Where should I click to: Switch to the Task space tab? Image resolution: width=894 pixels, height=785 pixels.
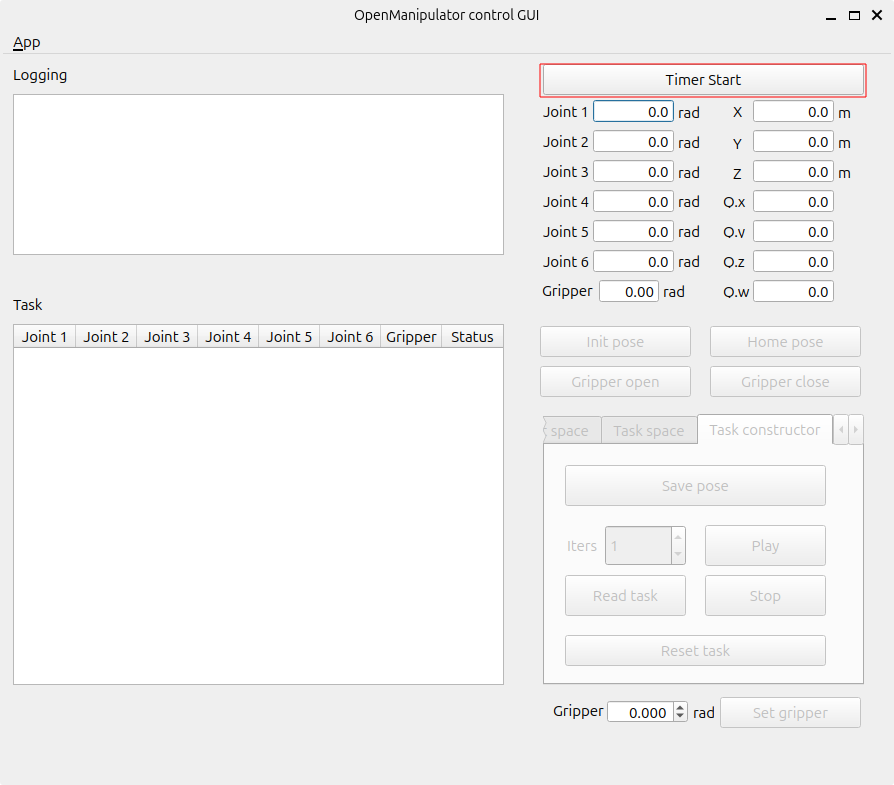[649, 430]
